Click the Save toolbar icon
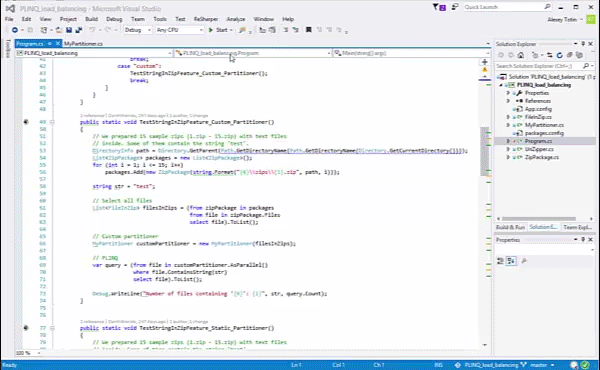This screenshot has width=600, height=370. pyautogui.click(x=69, y=30)
